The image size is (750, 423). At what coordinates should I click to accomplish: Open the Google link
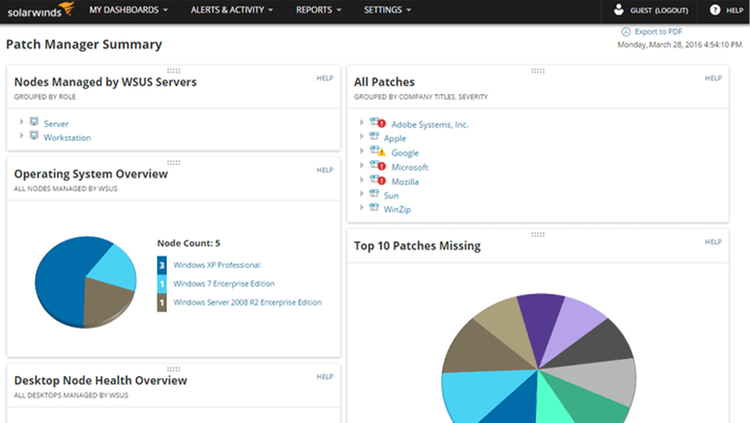tap(405, 153)
